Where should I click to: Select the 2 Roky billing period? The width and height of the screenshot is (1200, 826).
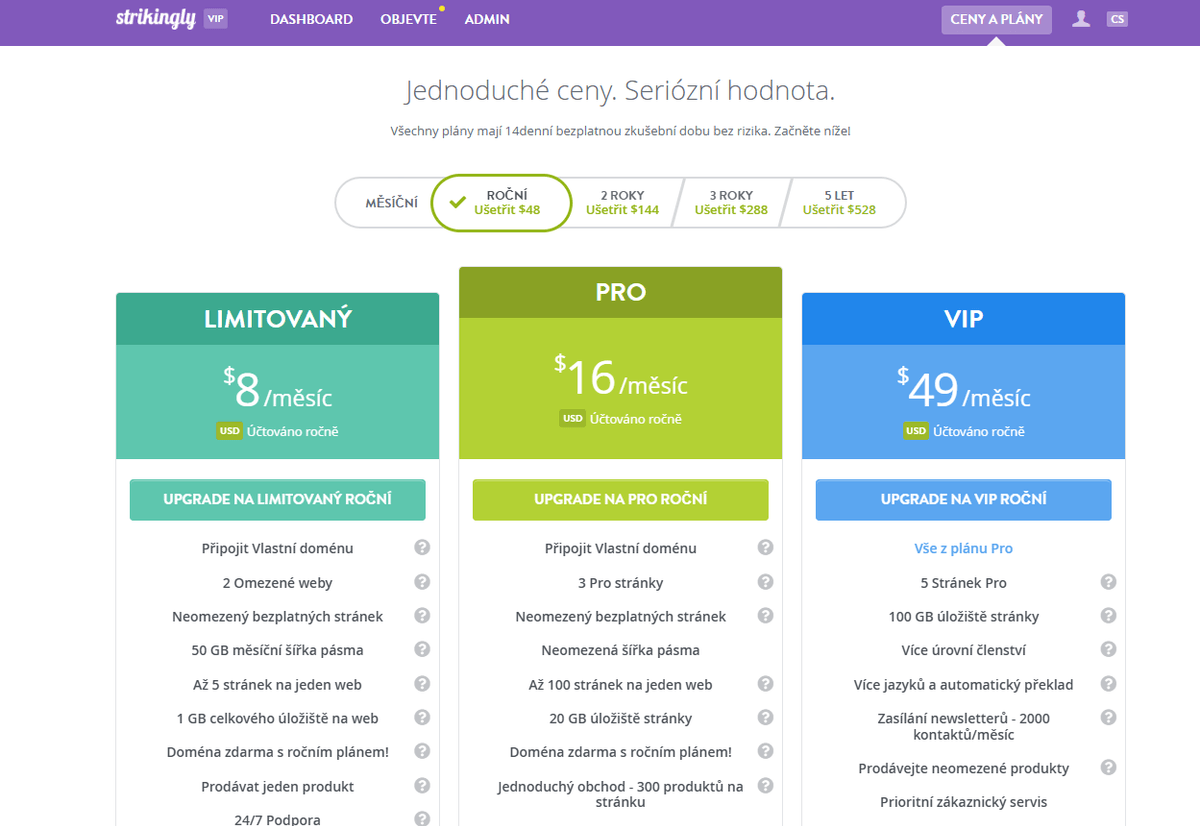pyautogui.click(x=622, y=203)
